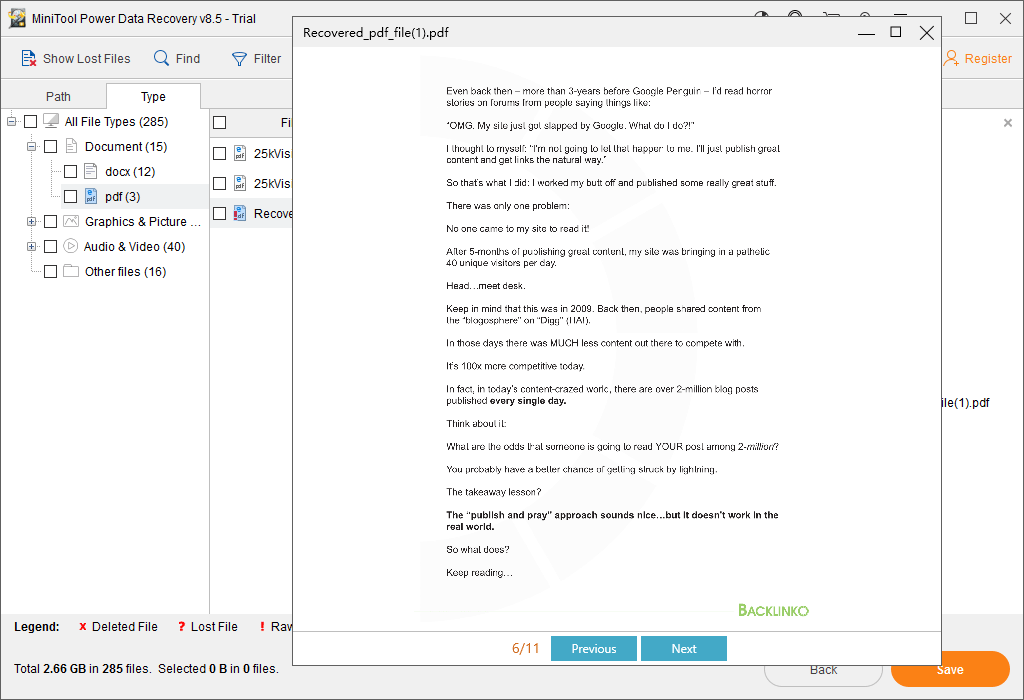Click the Lost File question mark legend icon

[182, 626]
